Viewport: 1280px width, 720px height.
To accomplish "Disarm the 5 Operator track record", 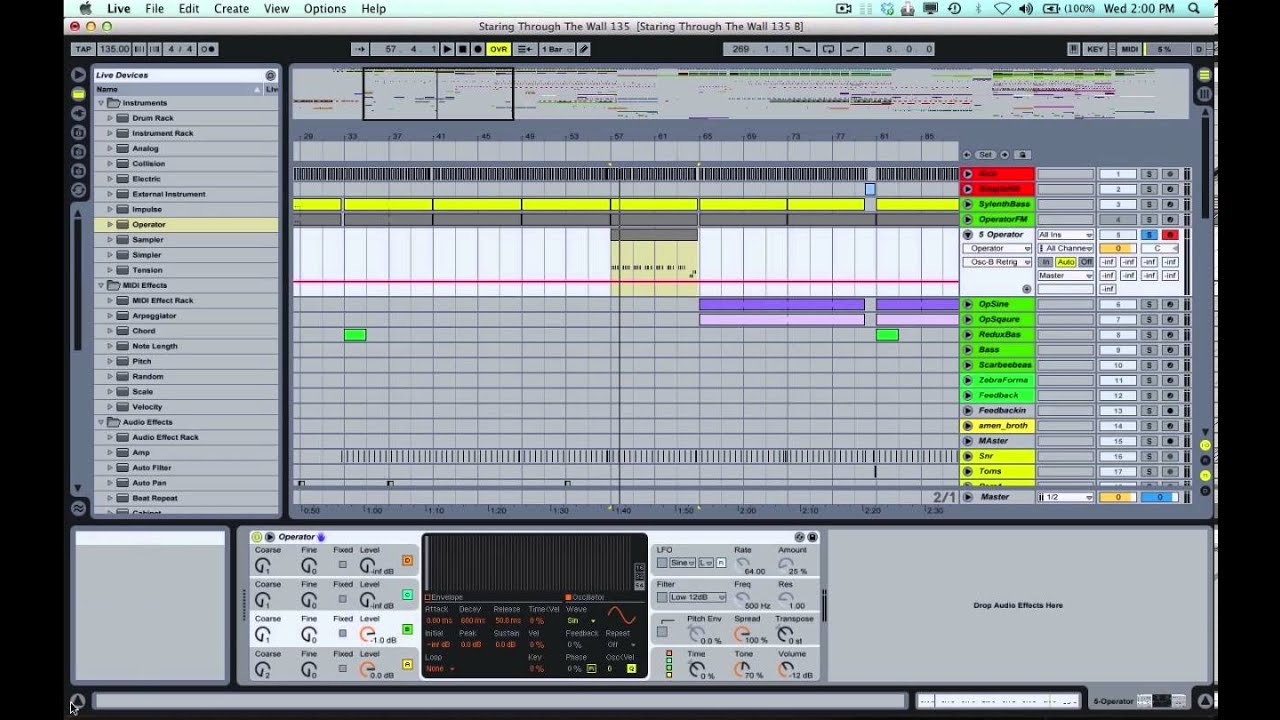I will (1169, 235).
